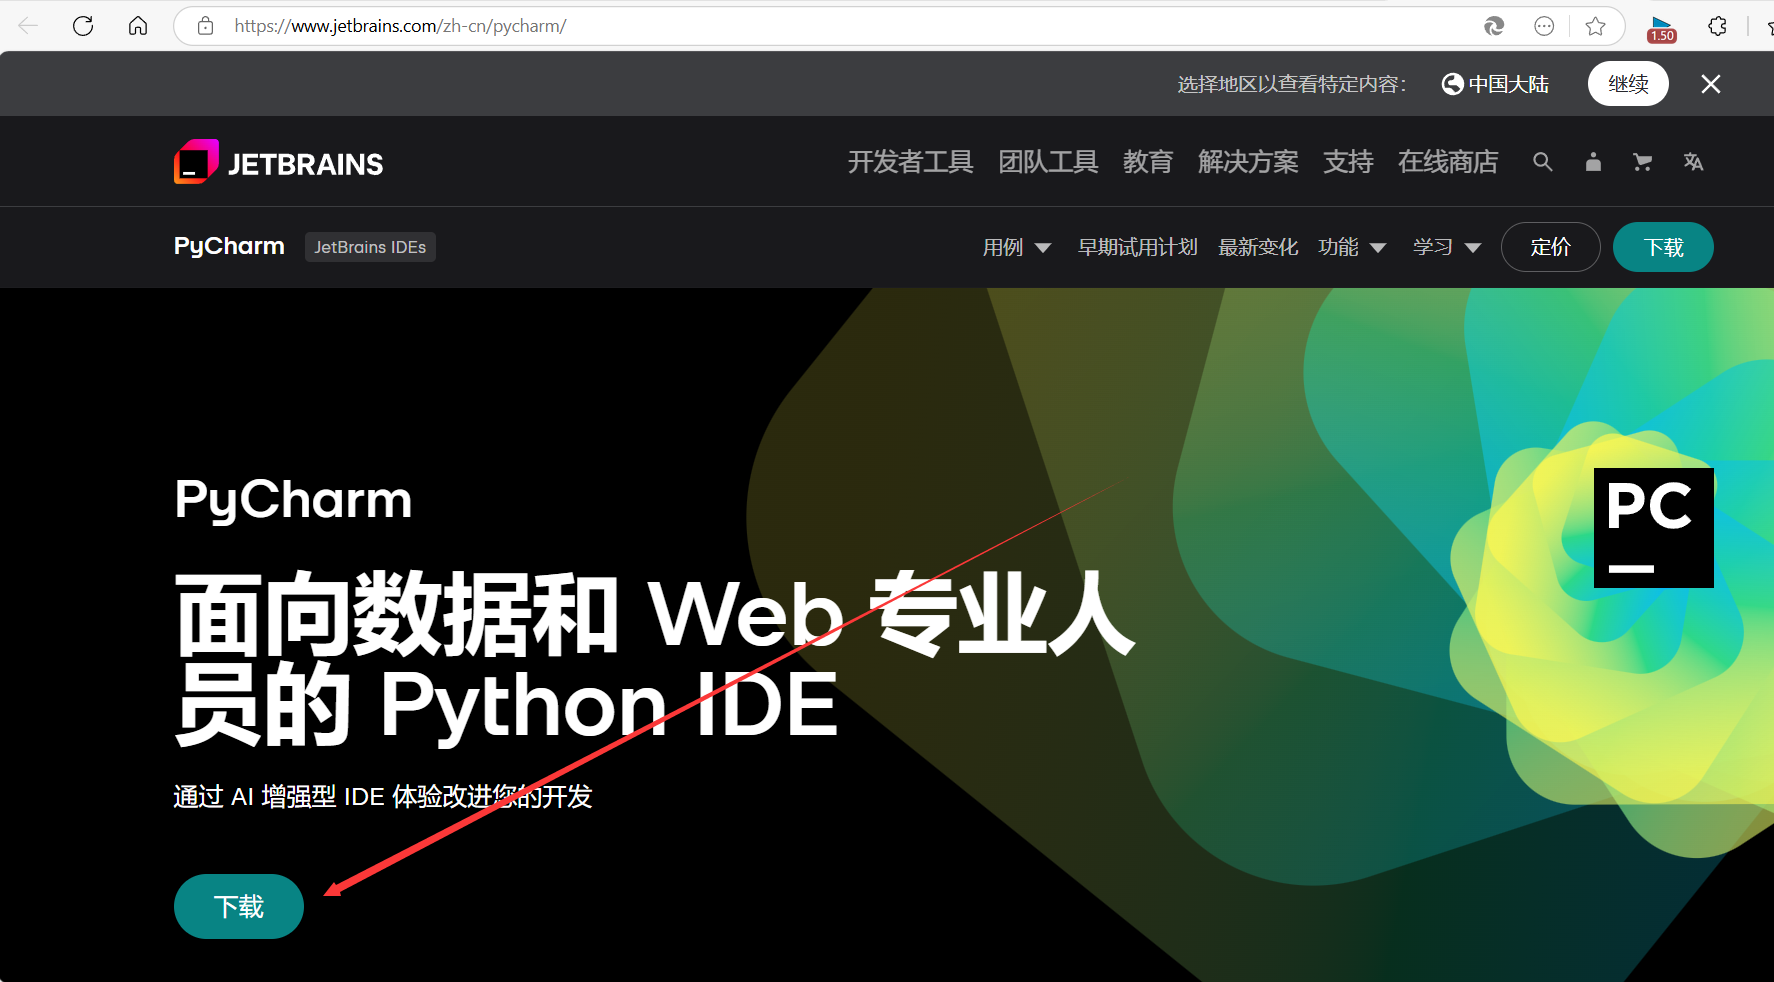Screen dimensions: 1774x982
Task: Click the 继续 button in region banner
Action: pyautogui.click(x=1628, y=84)
